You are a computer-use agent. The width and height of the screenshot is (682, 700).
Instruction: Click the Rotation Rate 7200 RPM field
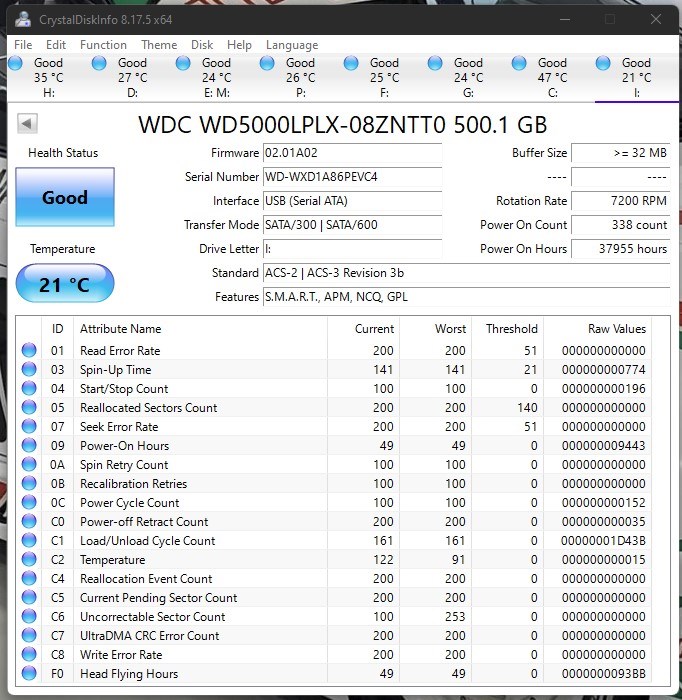[620, 201]
